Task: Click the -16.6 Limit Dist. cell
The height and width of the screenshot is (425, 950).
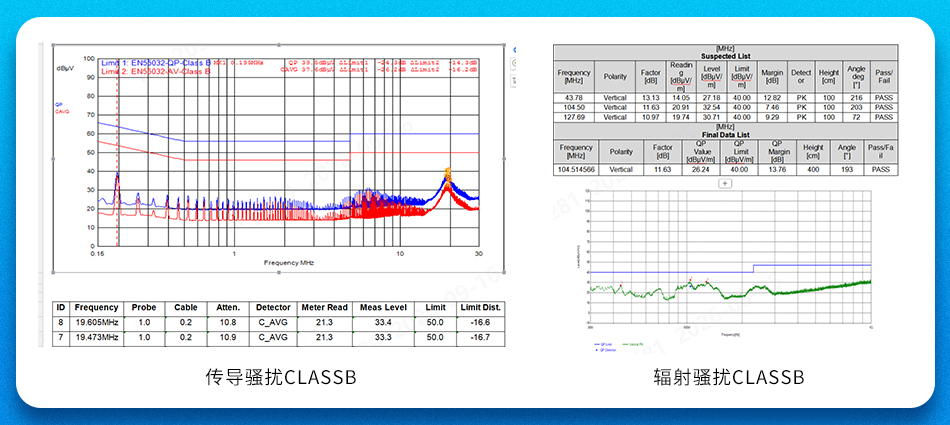Action: pos(479,323)
